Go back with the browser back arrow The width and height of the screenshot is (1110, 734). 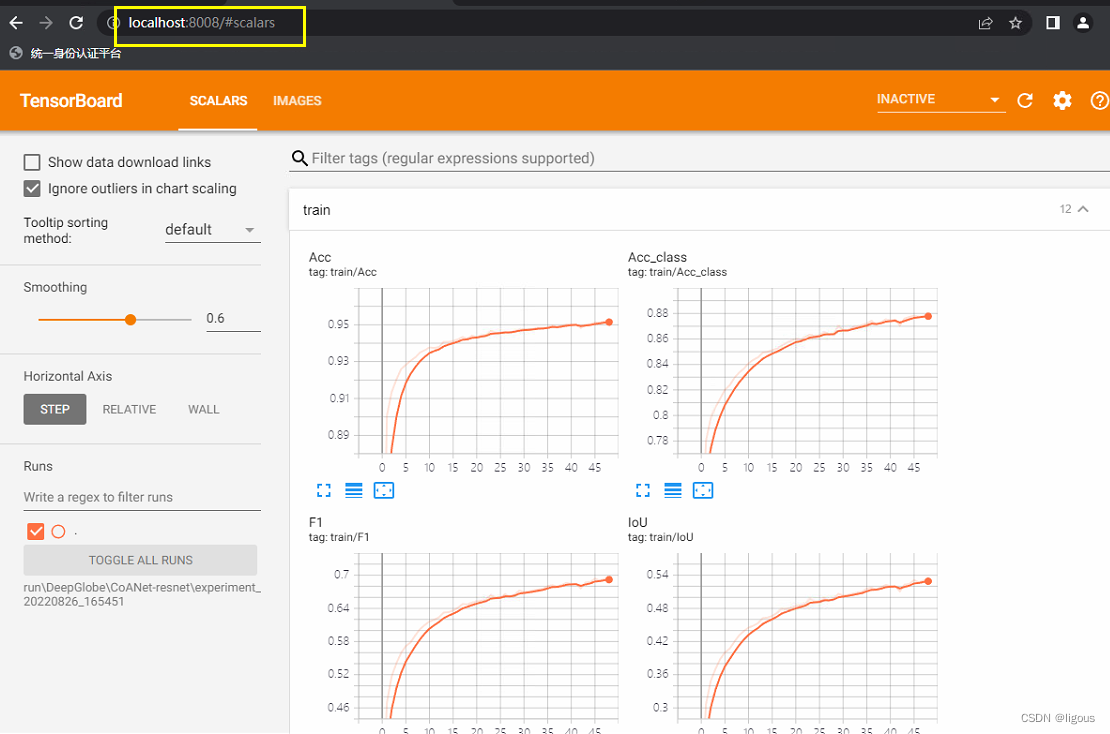click(16, 23)
